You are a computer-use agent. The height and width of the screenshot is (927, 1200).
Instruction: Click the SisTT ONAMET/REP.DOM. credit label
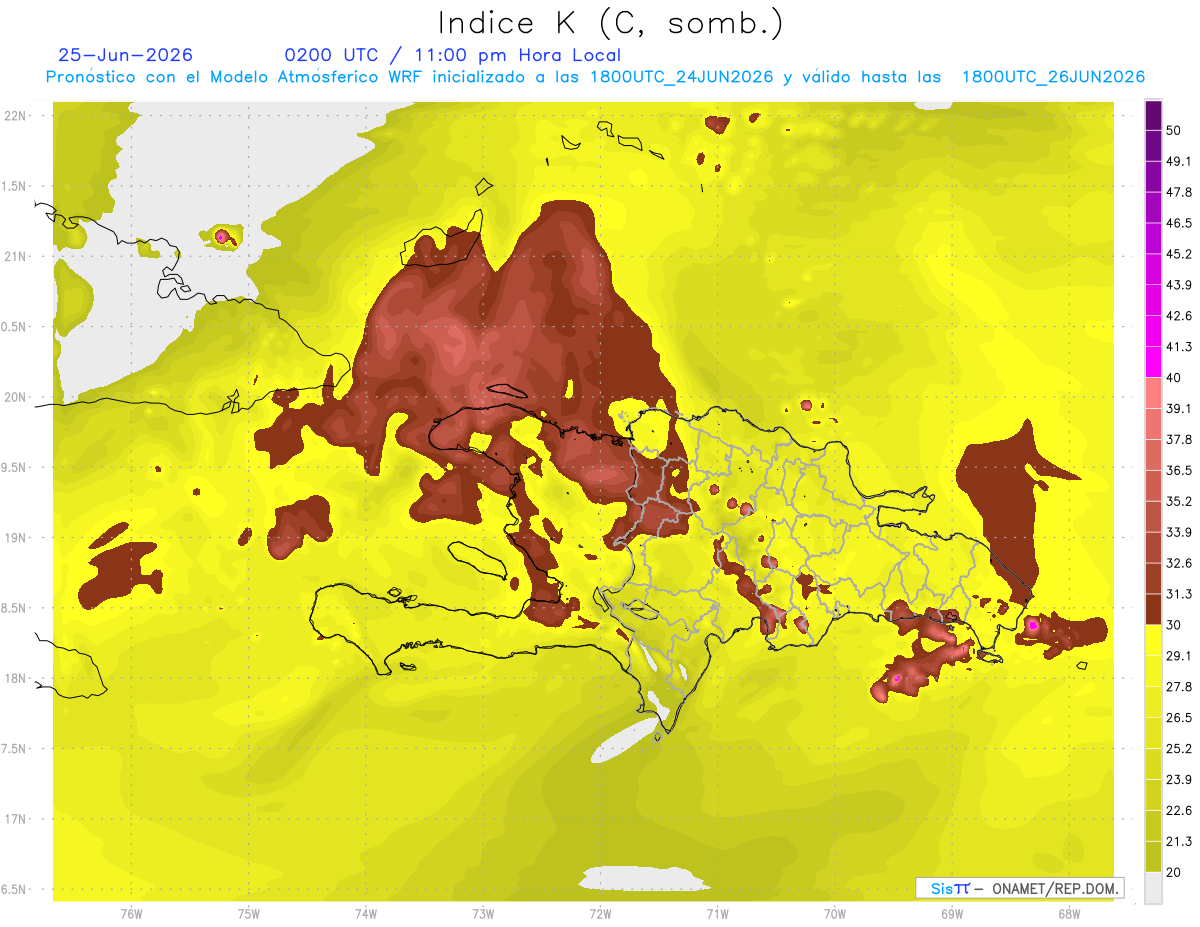[x=1018, y=888]
